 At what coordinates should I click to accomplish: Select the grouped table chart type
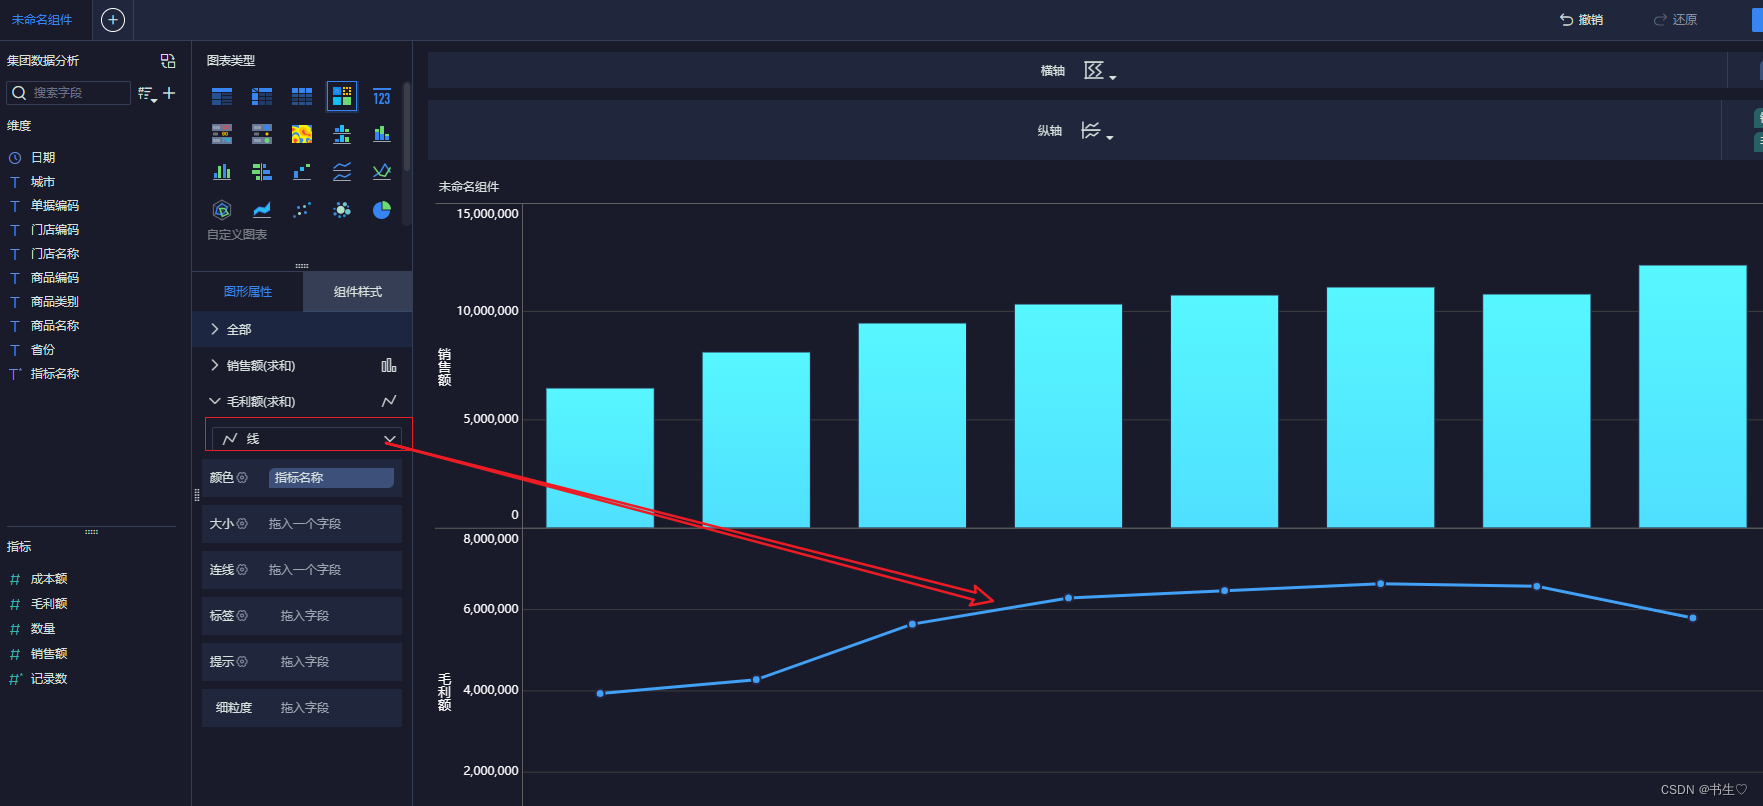222,97
